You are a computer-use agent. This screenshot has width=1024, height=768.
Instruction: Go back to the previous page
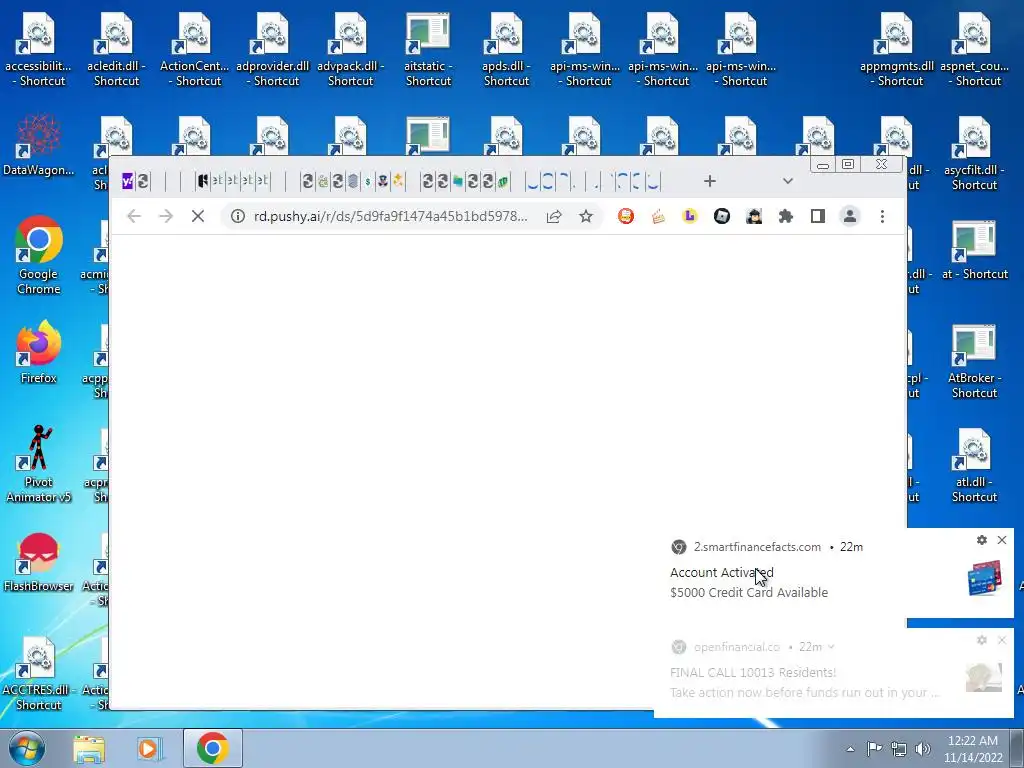(134, 216)
